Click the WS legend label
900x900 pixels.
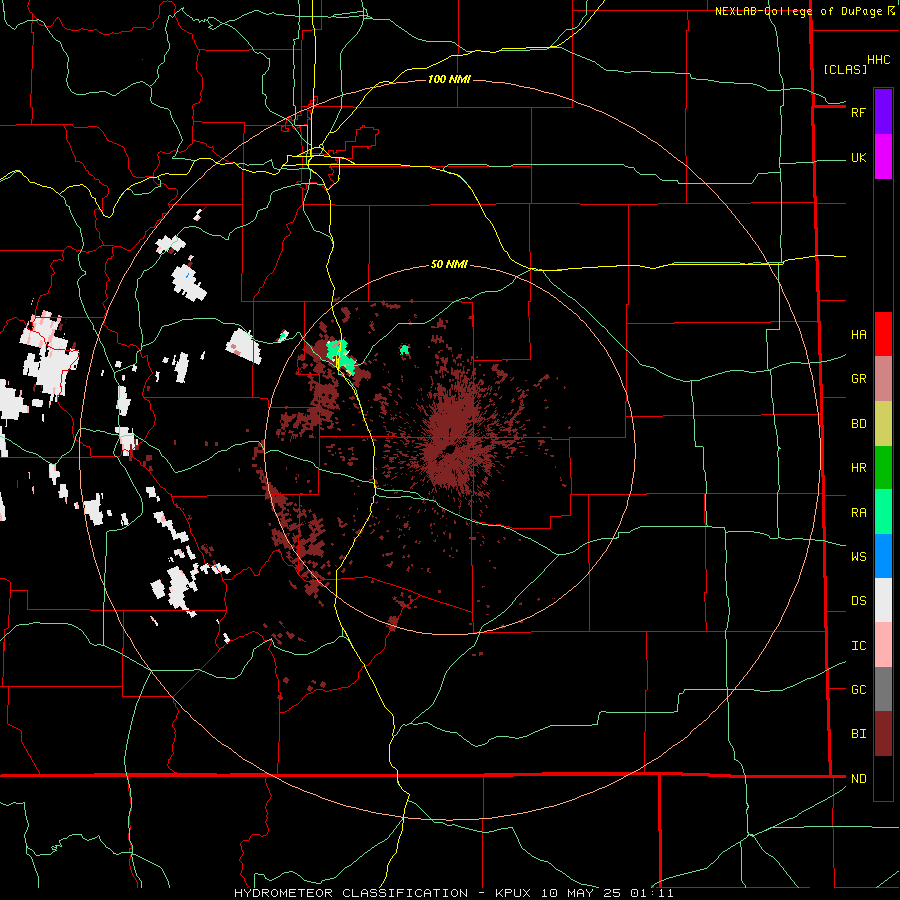[858, 557]
